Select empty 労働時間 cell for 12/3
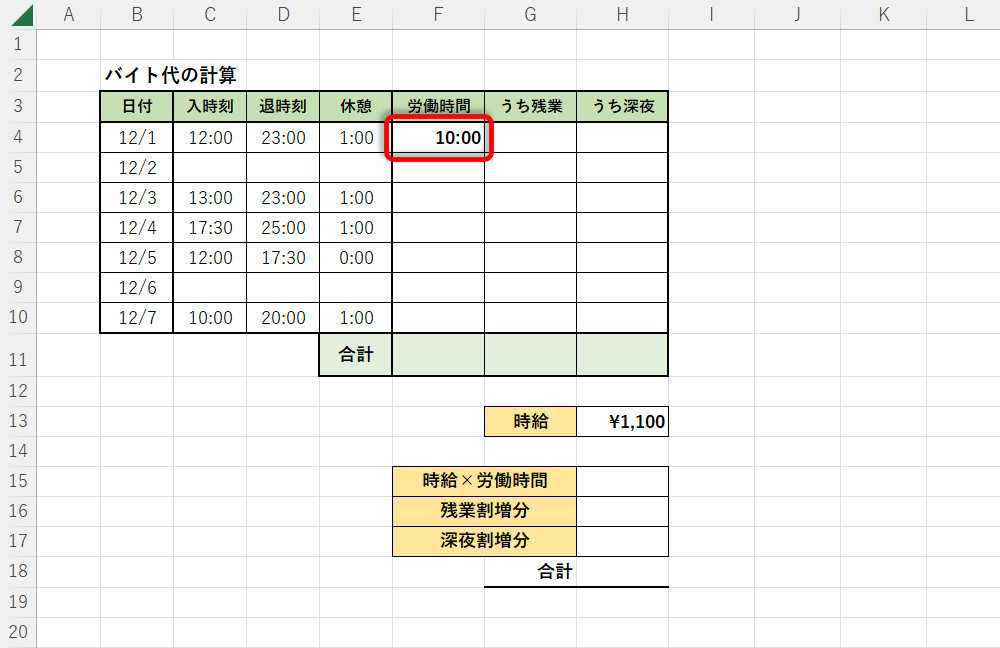Screen dimensions: 1000x648 click(x=438, y=198)
